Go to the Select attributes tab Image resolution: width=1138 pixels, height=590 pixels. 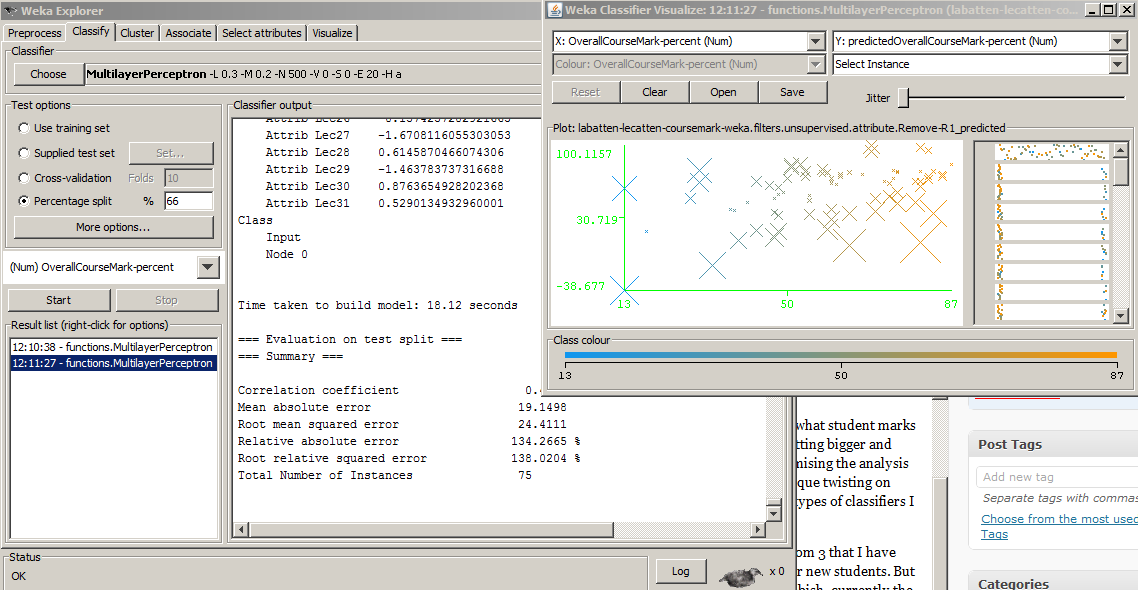click(261, 33)
